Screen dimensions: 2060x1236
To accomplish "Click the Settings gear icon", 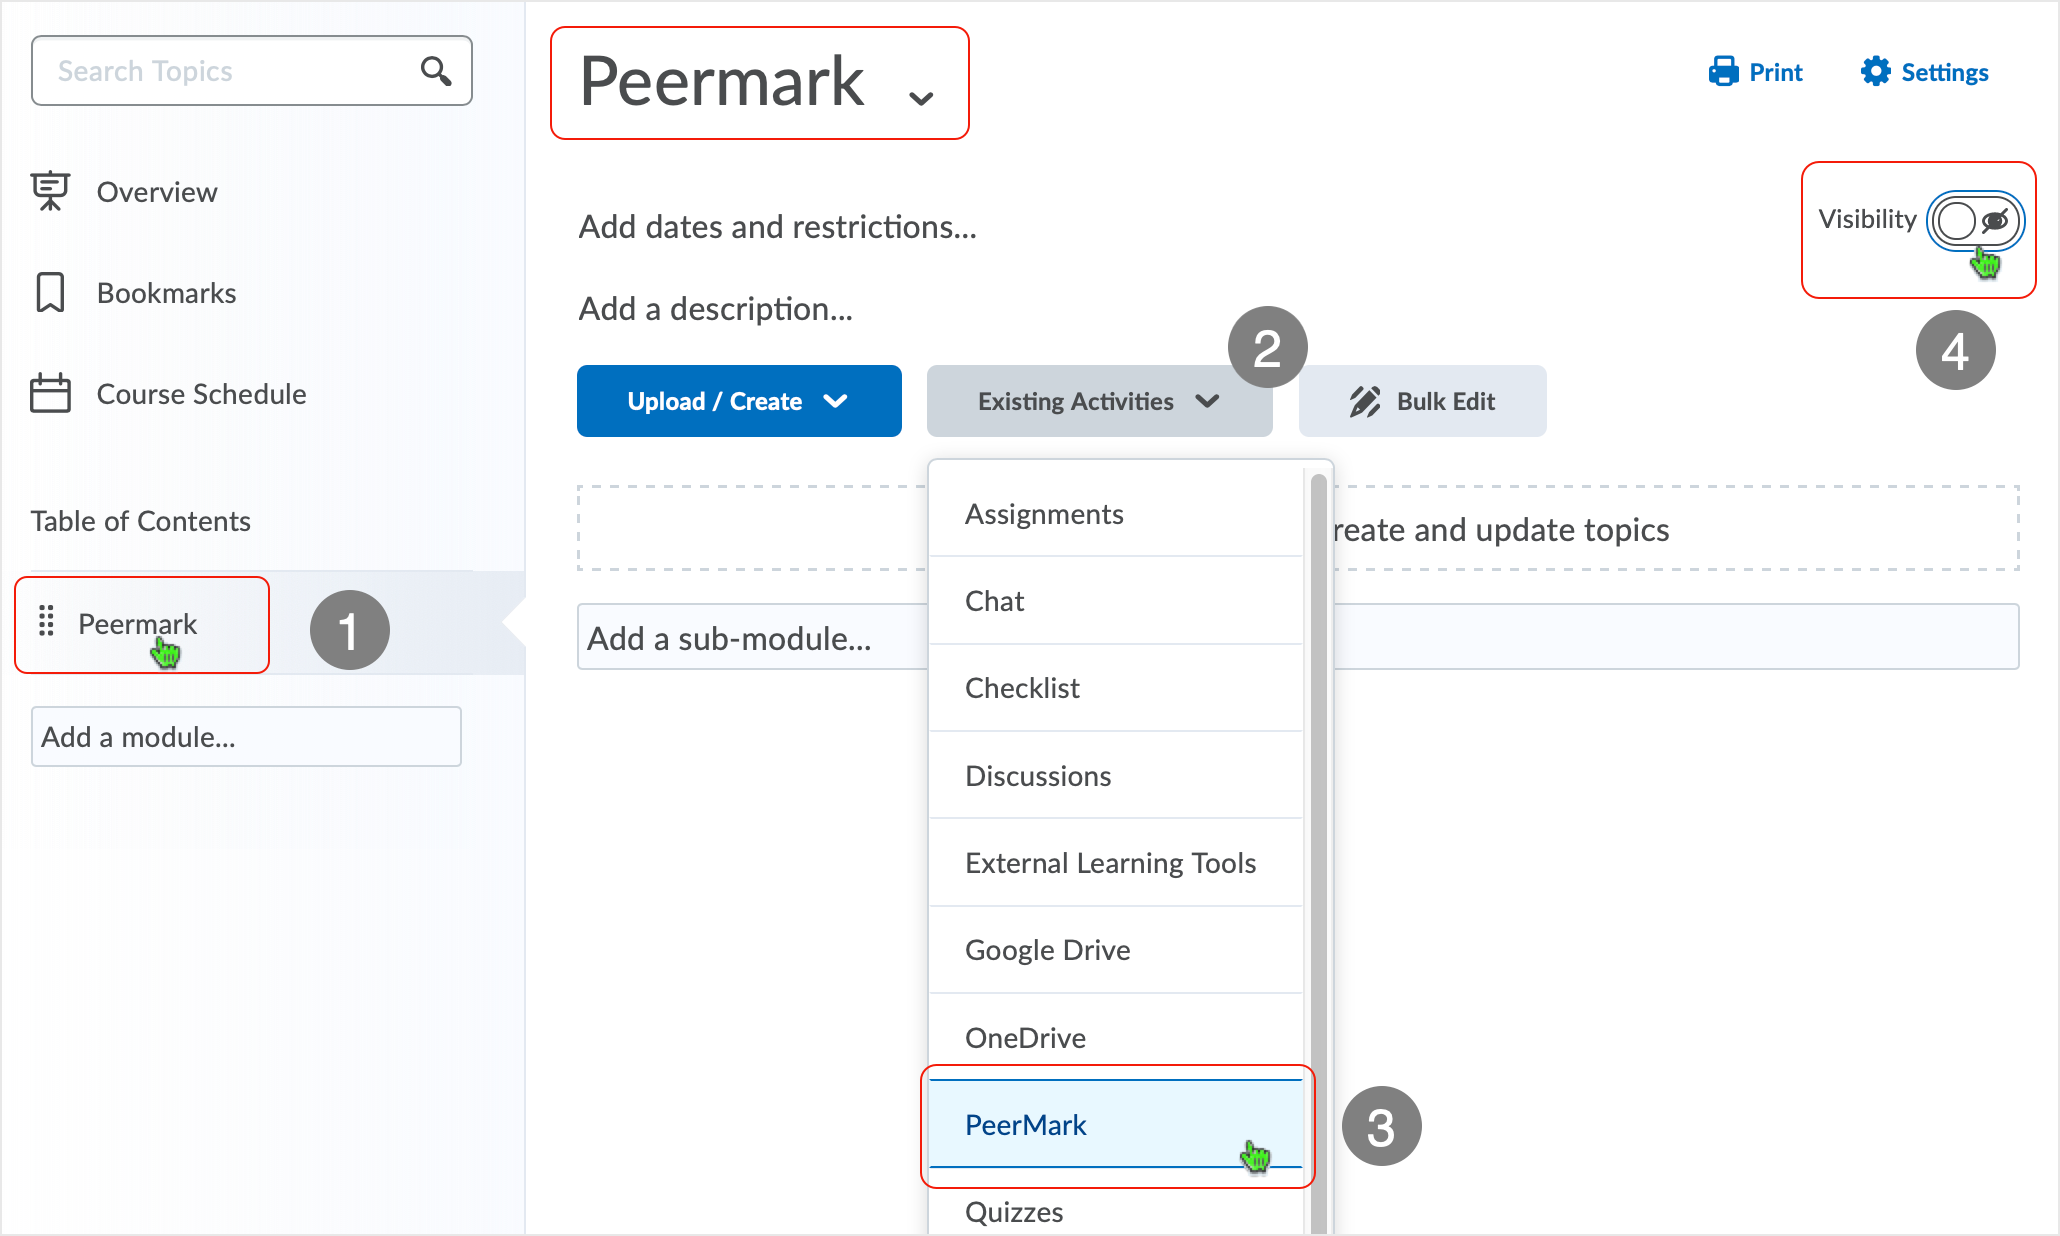I will (x=1876, y=72).
